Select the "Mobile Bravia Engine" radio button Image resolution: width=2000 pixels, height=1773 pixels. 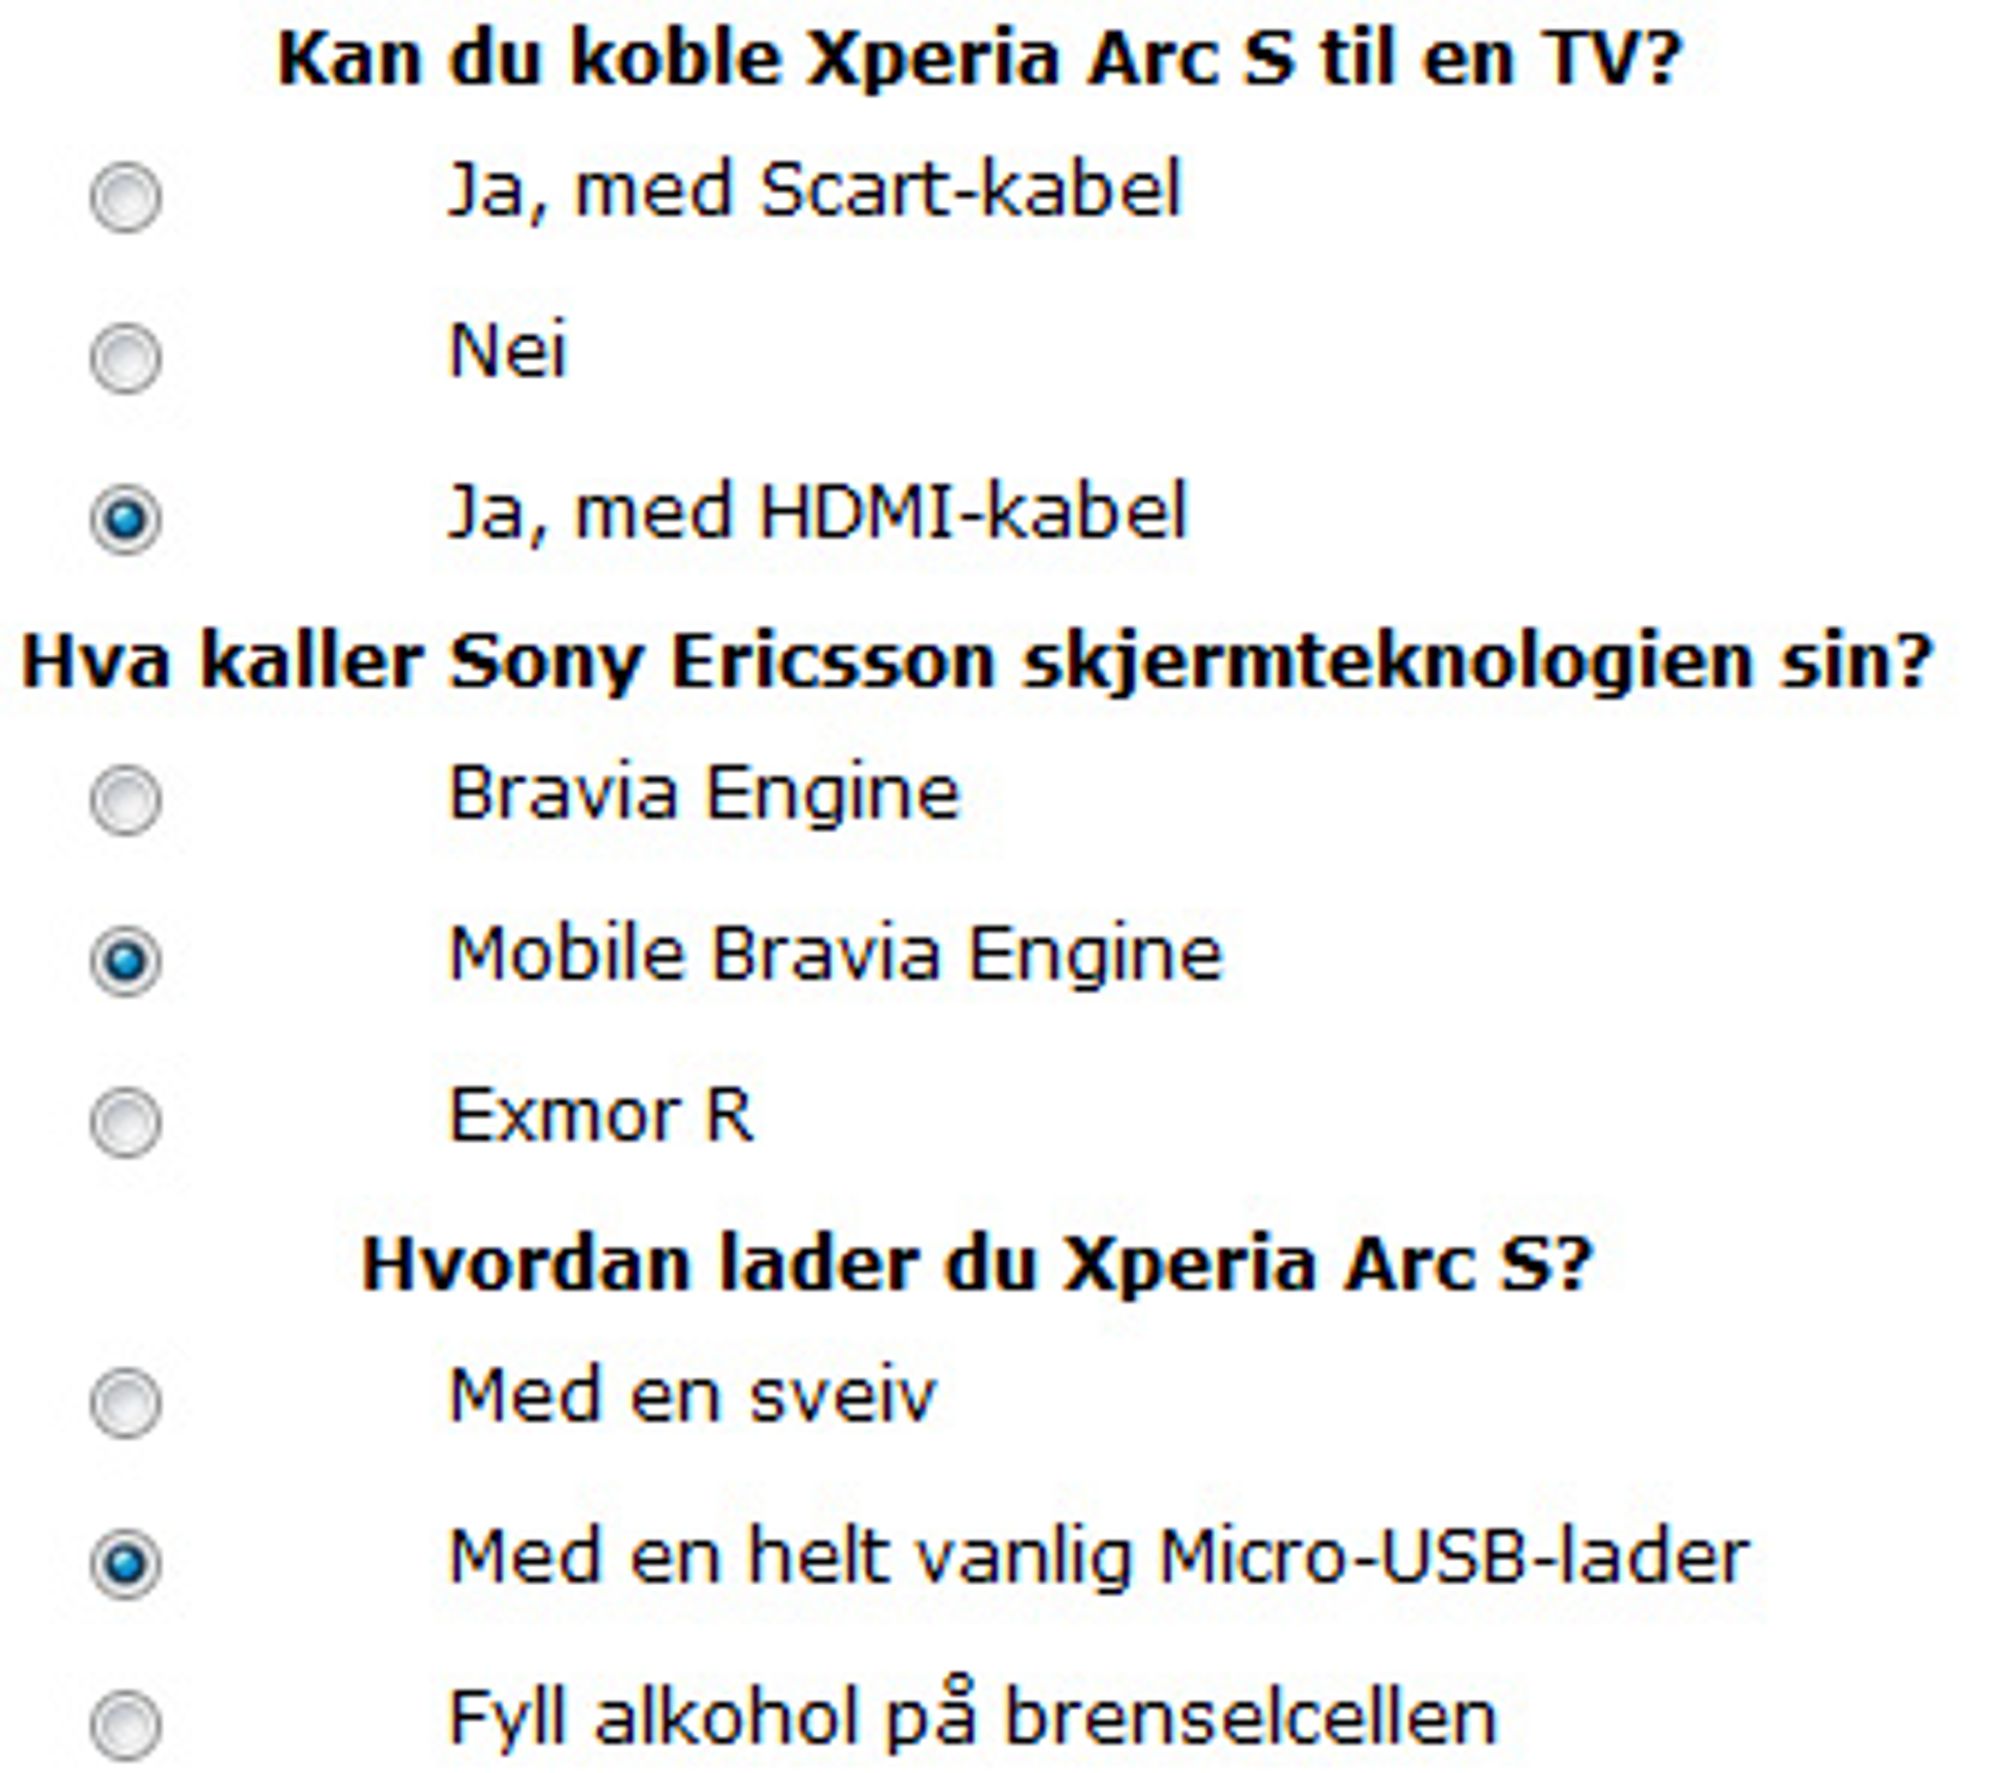tap(125, 961)
